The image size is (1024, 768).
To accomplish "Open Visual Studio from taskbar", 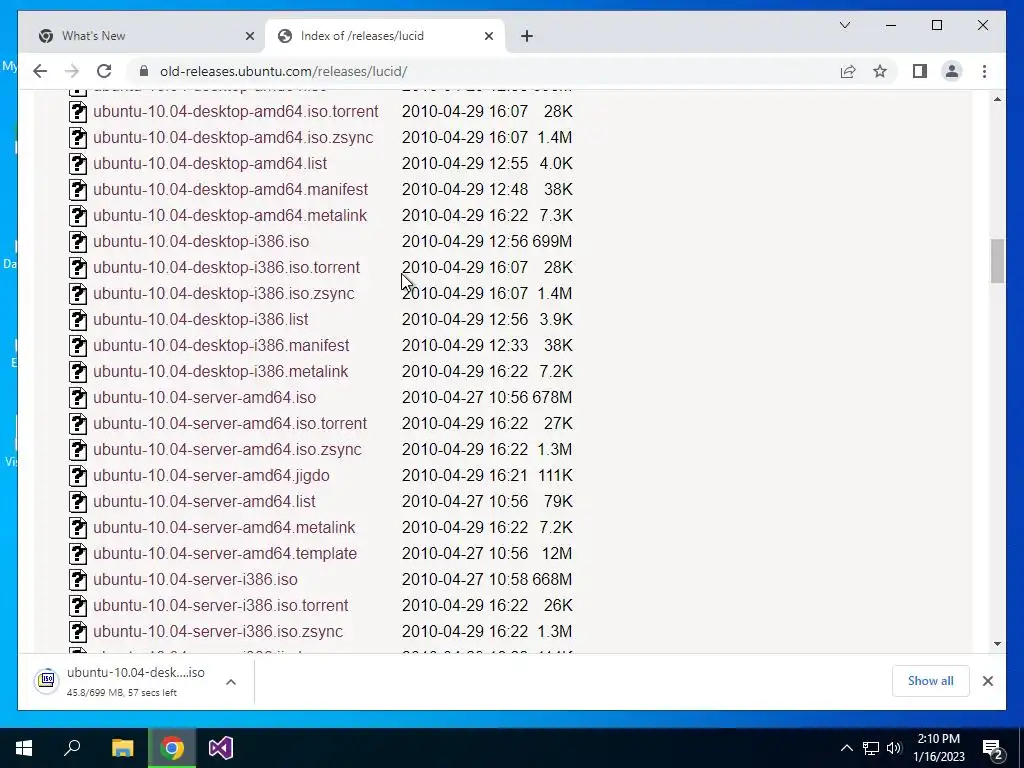I will pos(221,748).
